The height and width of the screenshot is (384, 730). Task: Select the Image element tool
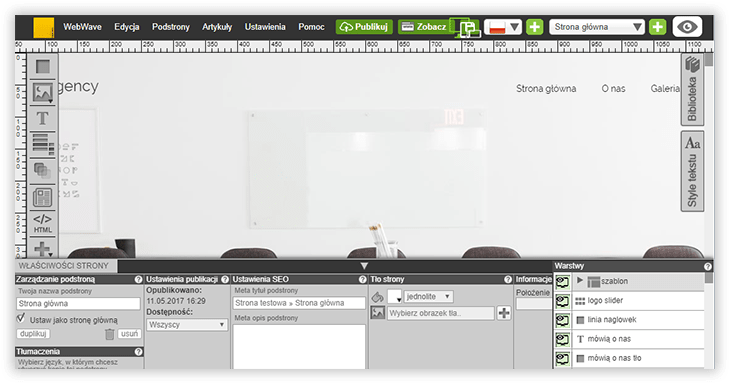point(42,92)
